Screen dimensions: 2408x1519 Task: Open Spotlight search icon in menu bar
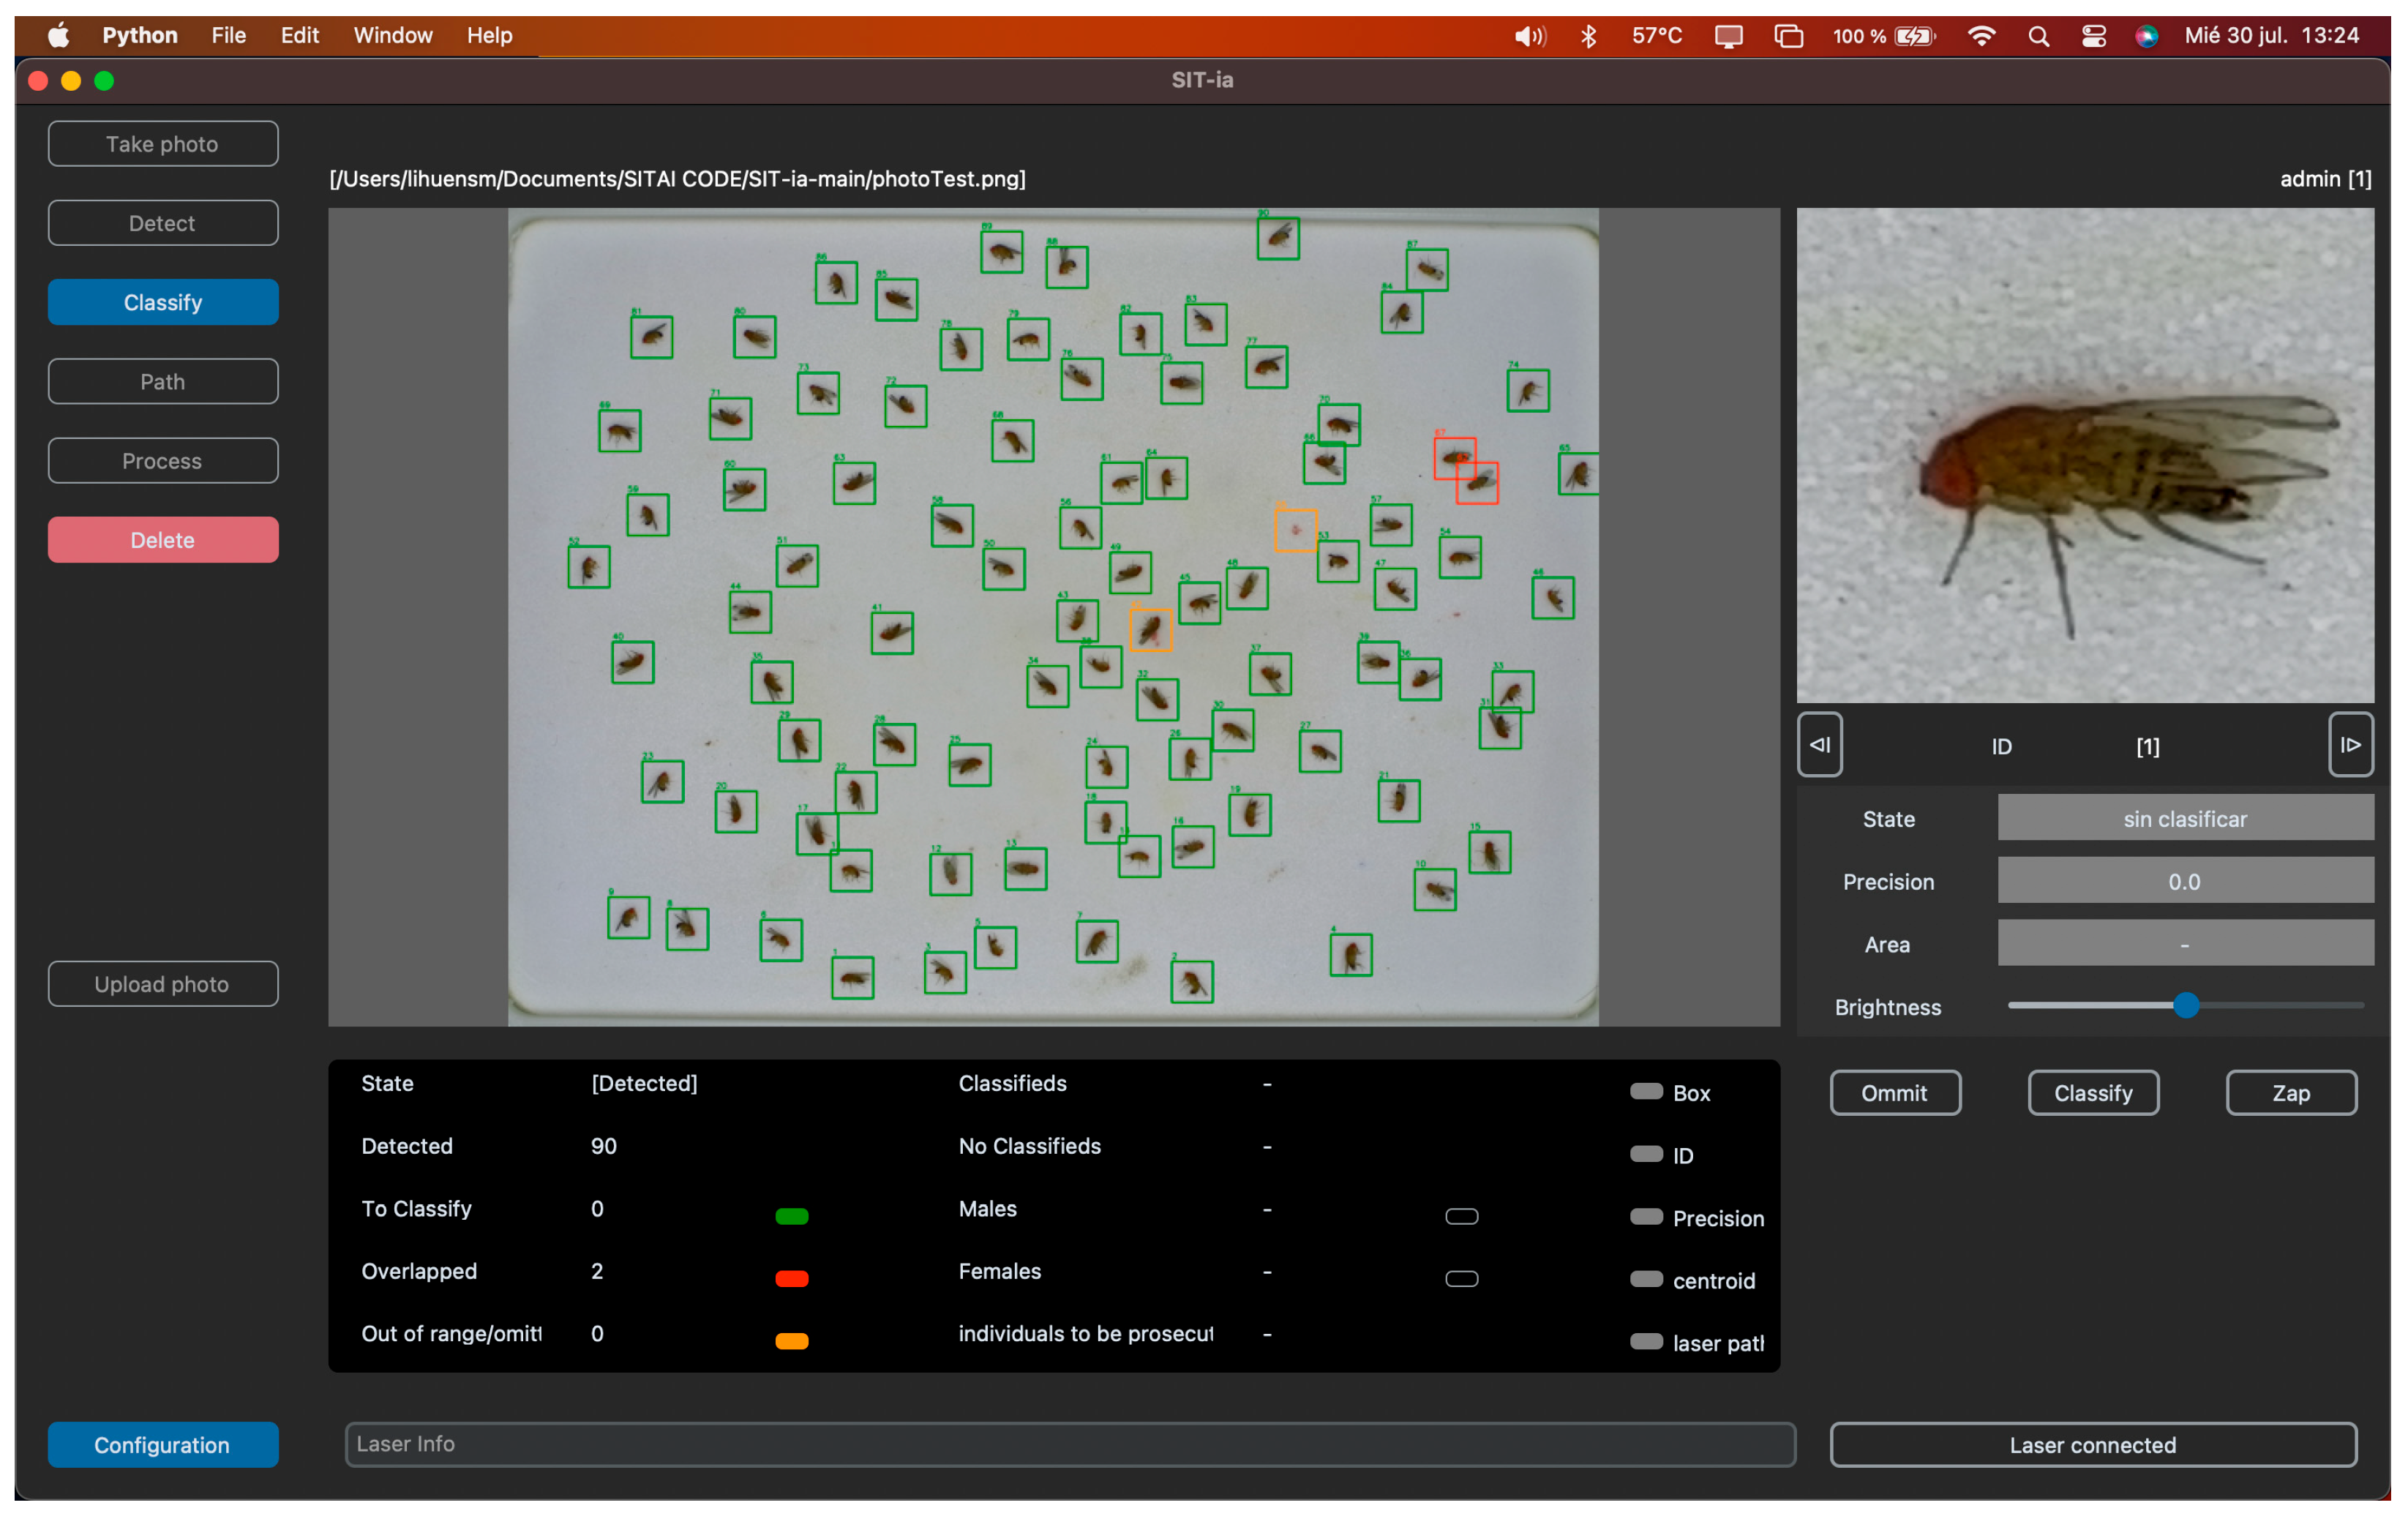2038,37
